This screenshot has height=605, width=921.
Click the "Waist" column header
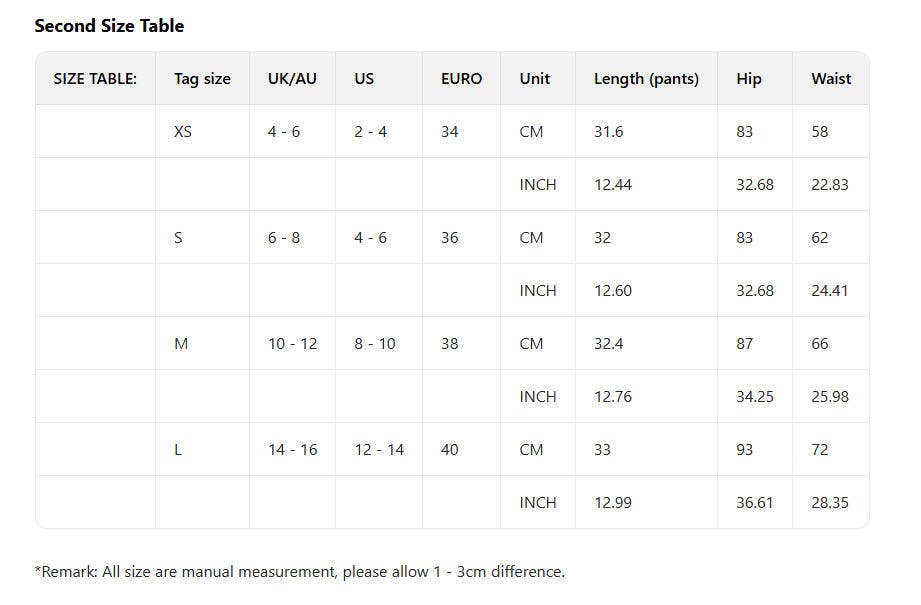[x=831, y=79]
